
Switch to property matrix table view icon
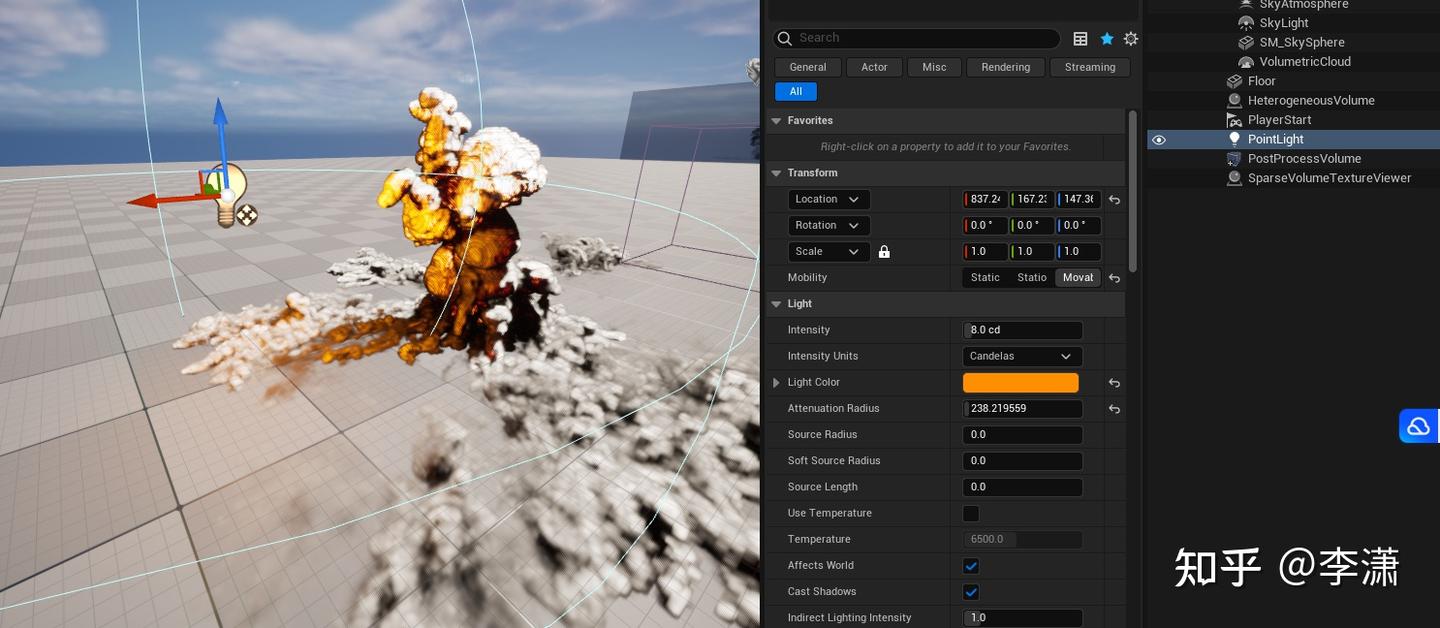click(1080, 39)
